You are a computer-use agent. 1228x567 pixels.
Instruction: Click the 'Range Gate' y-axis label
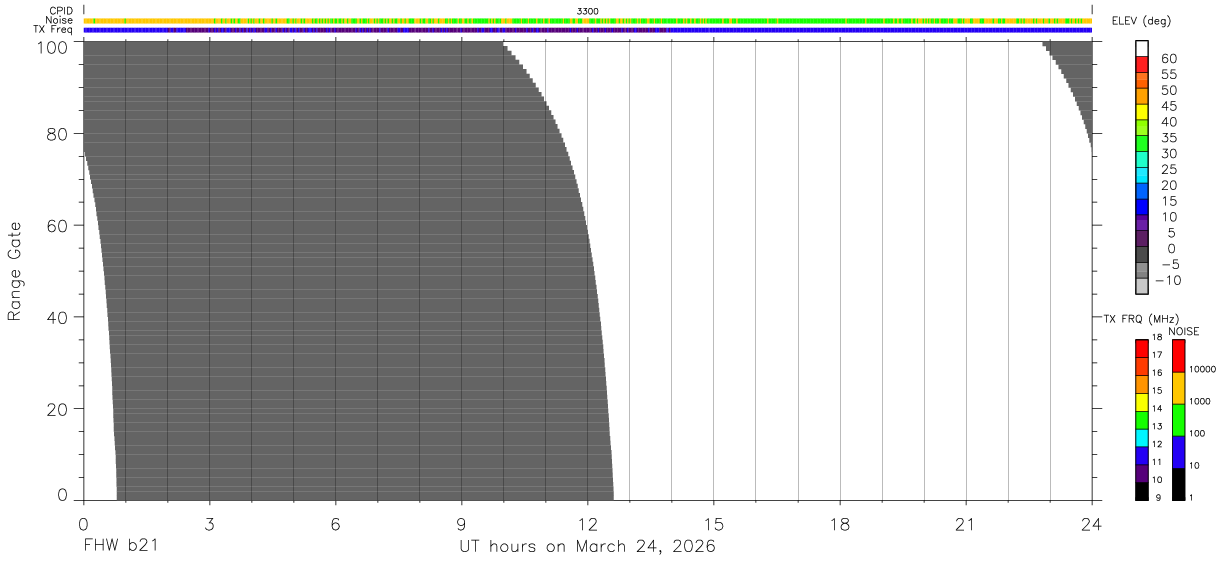click(15, 272)
